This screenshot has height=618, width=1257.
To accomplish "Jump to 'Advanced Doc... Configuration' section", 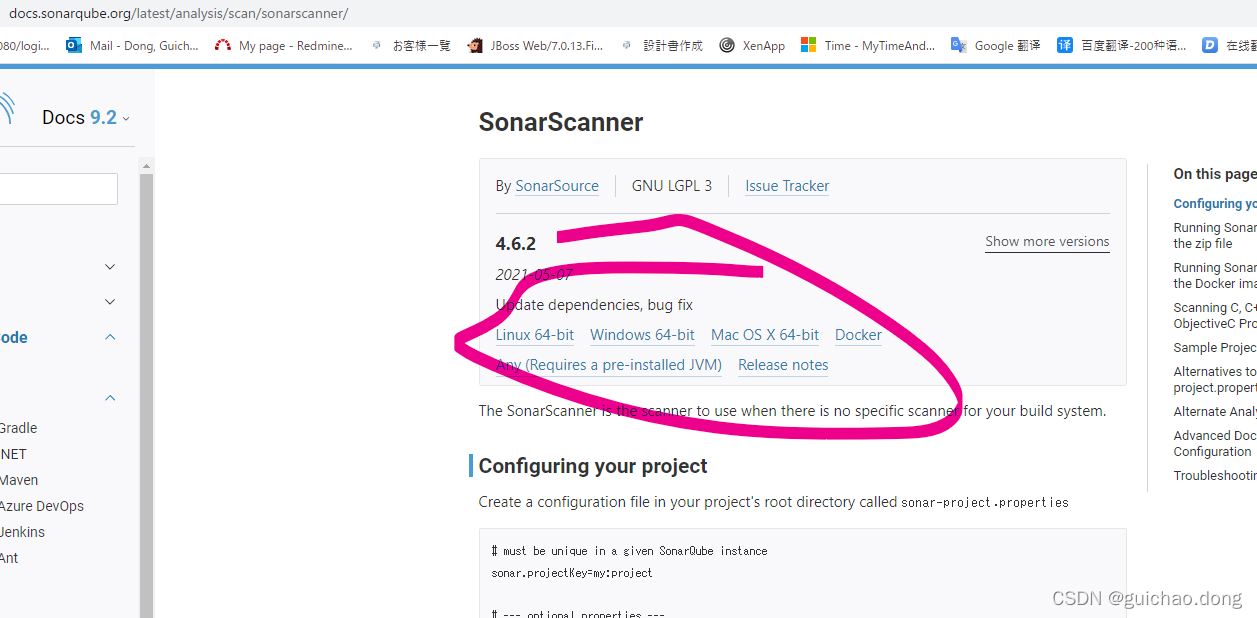I will [1215, 443].
